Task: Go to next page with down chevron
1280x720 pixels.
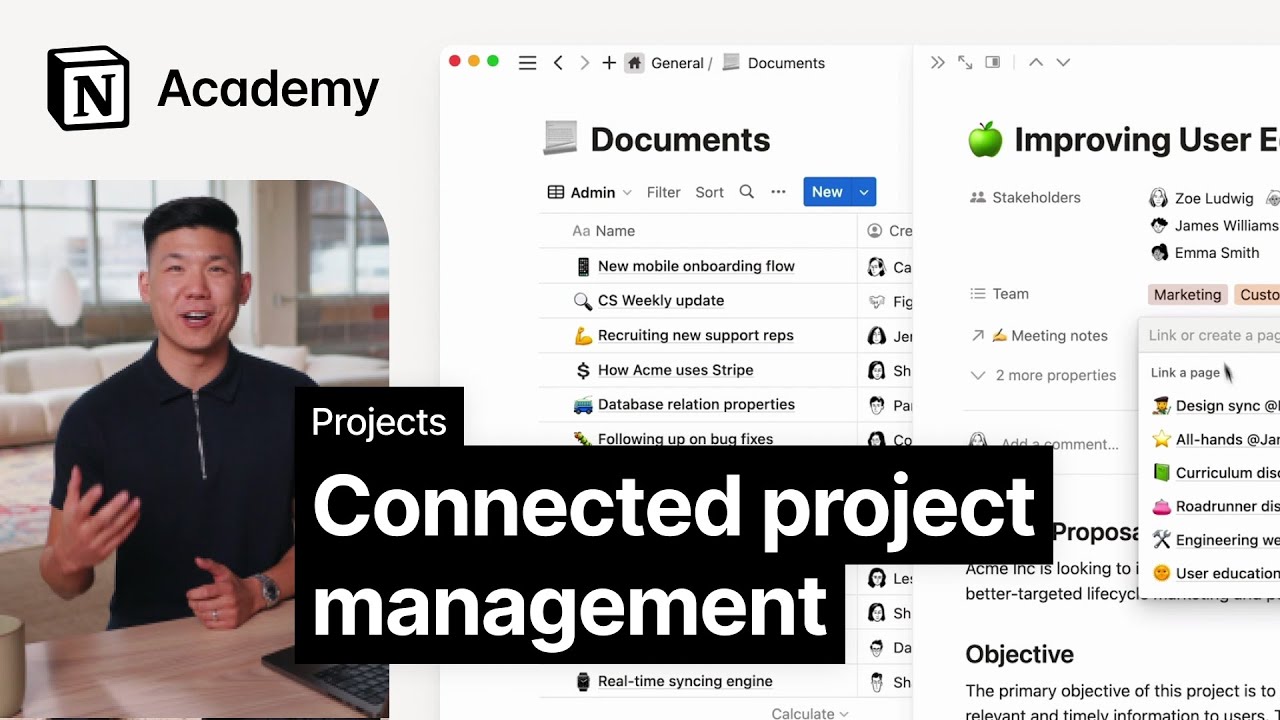Action: [x=1063, y=62]
